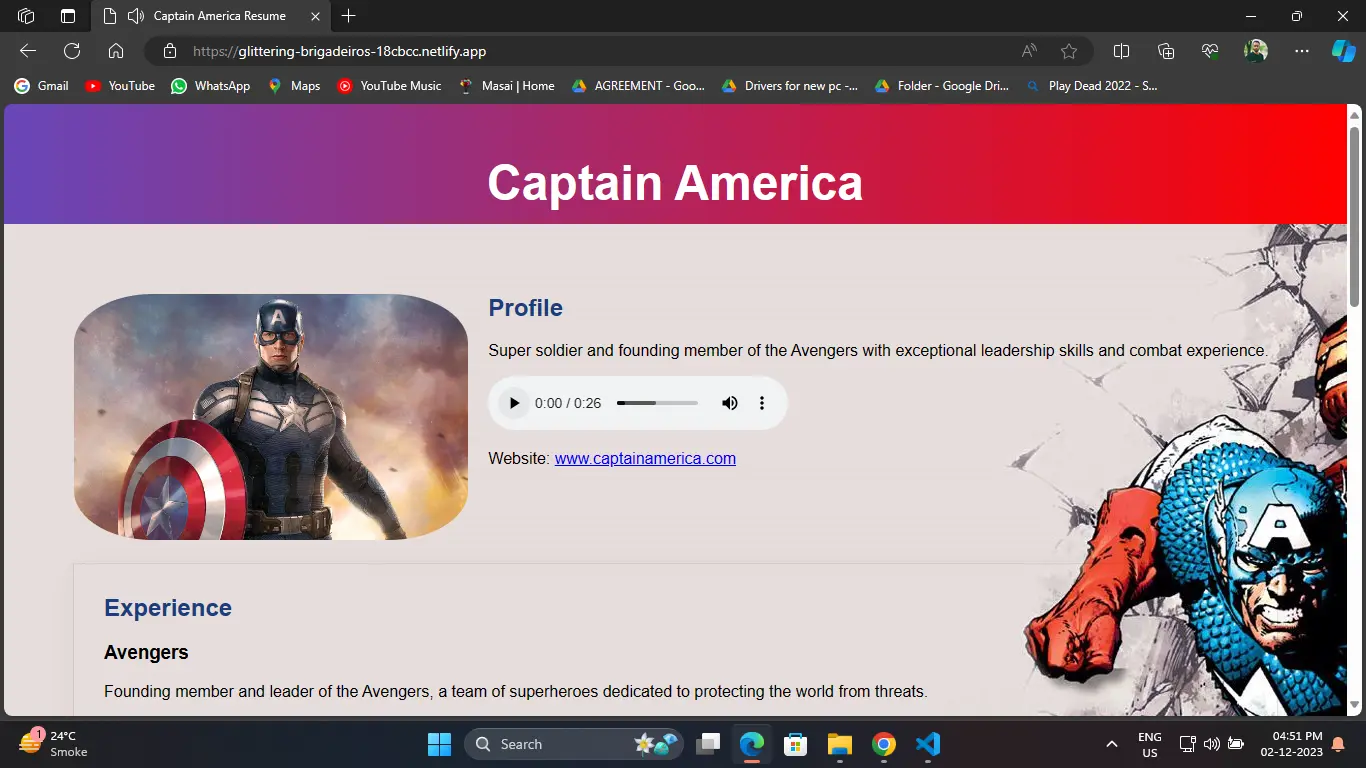Screen dimensions: 1366x768
Task: Go back to the previous page
Action: (x=28, y=51)
